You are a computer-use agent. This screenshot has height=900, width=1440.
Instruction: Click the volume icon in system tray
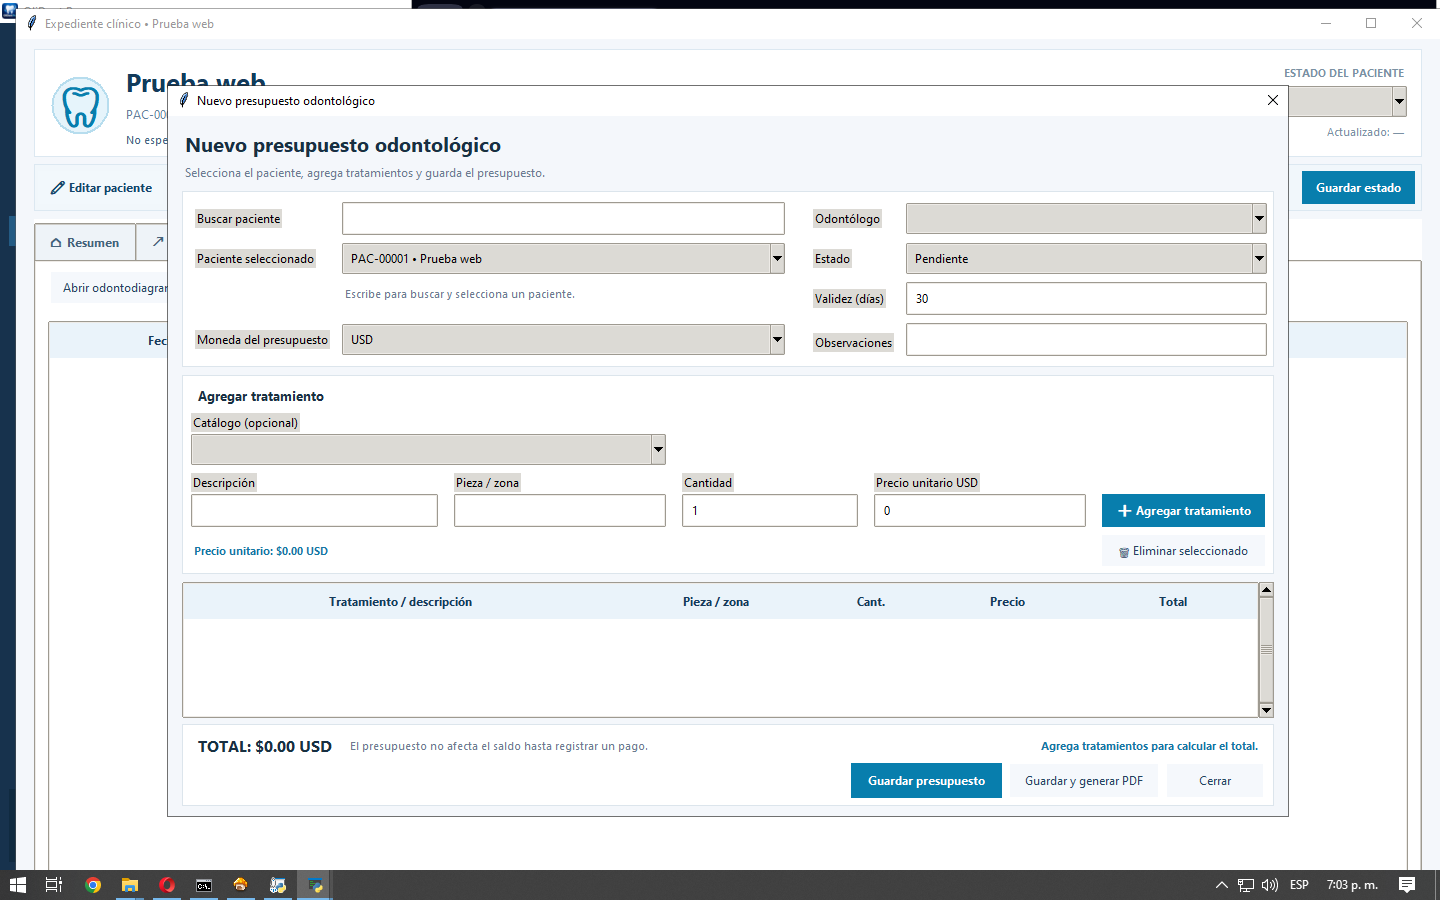click(1270, 885)
